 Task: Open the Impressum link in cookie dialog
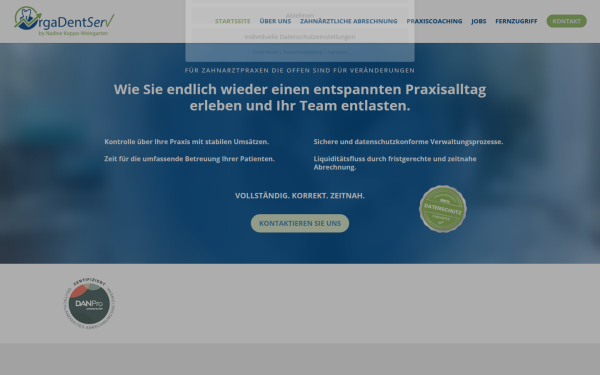coord(337,52)
